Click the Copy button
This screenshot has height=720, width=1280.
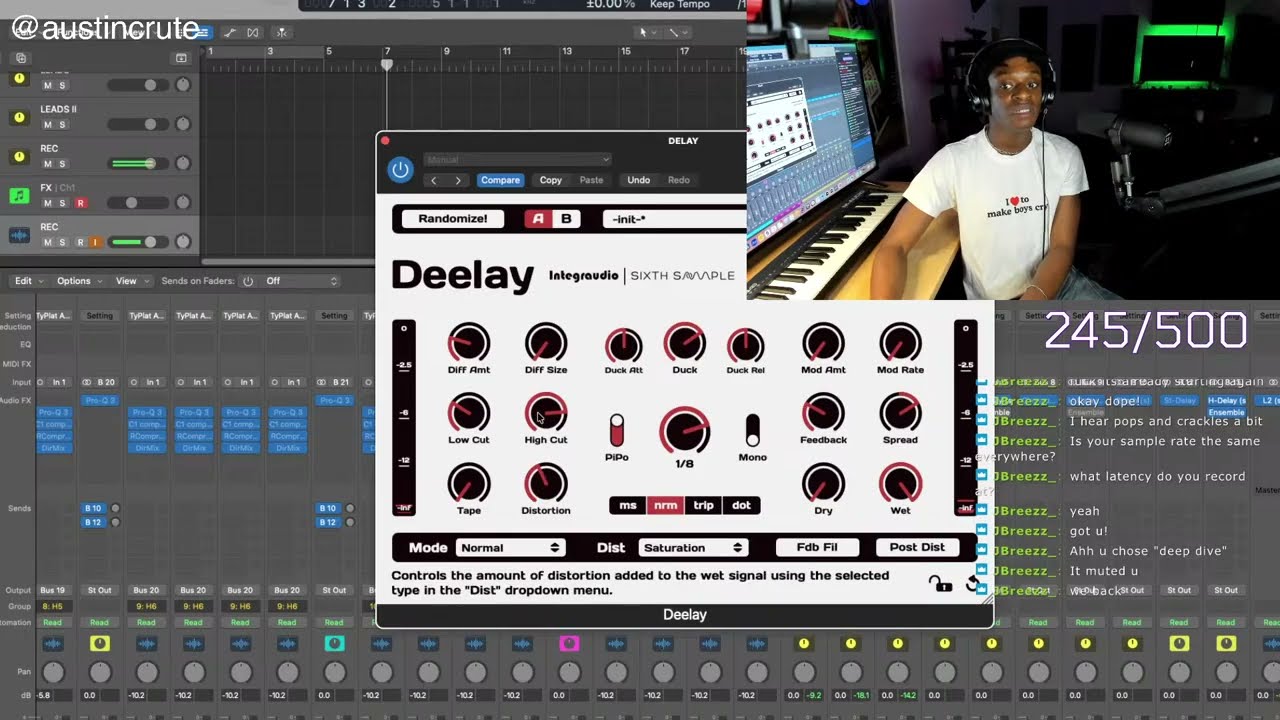(551, 180)
